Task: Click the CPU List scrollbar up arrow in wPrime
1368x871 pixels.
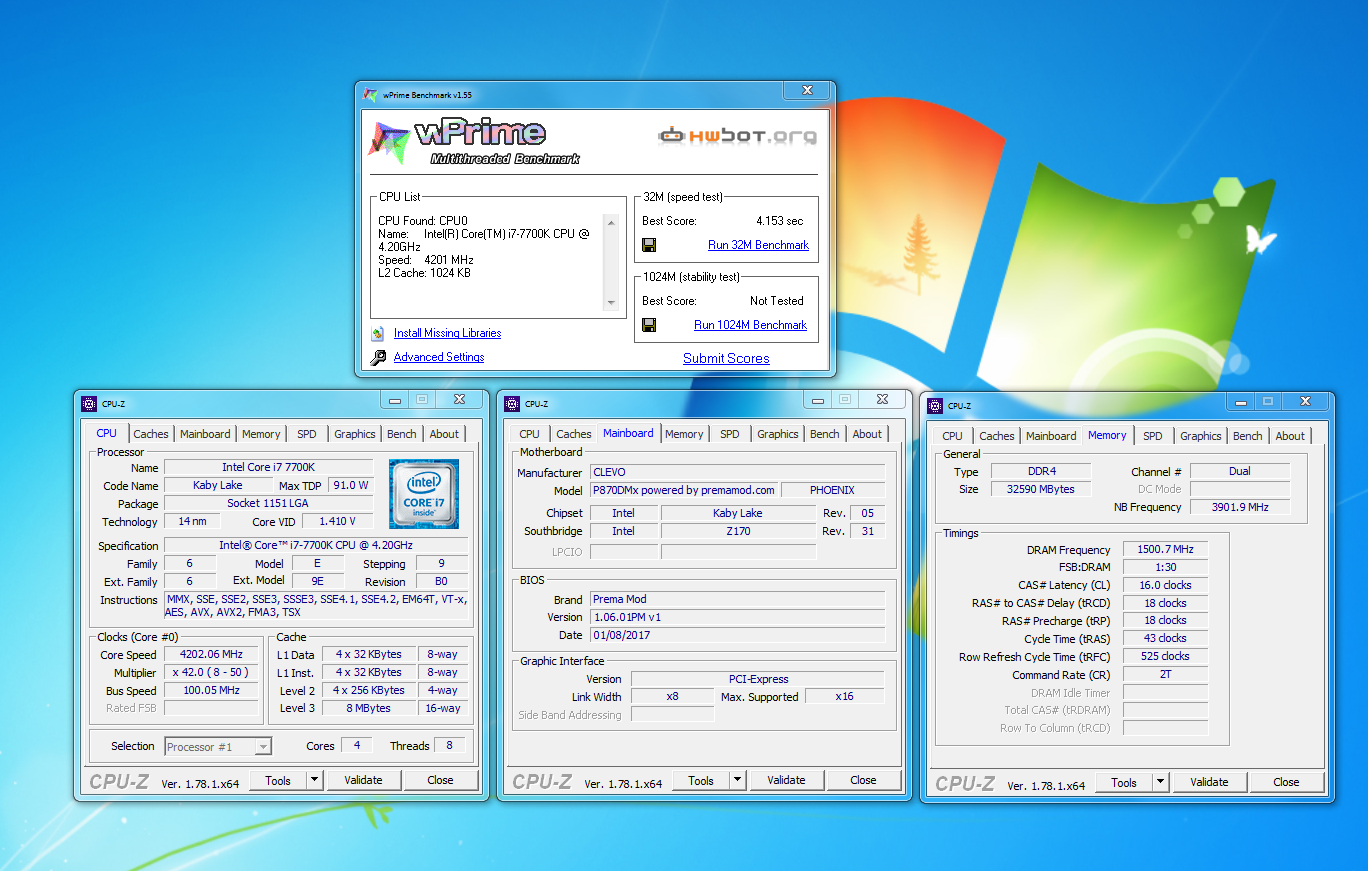Action: [611, 221]
